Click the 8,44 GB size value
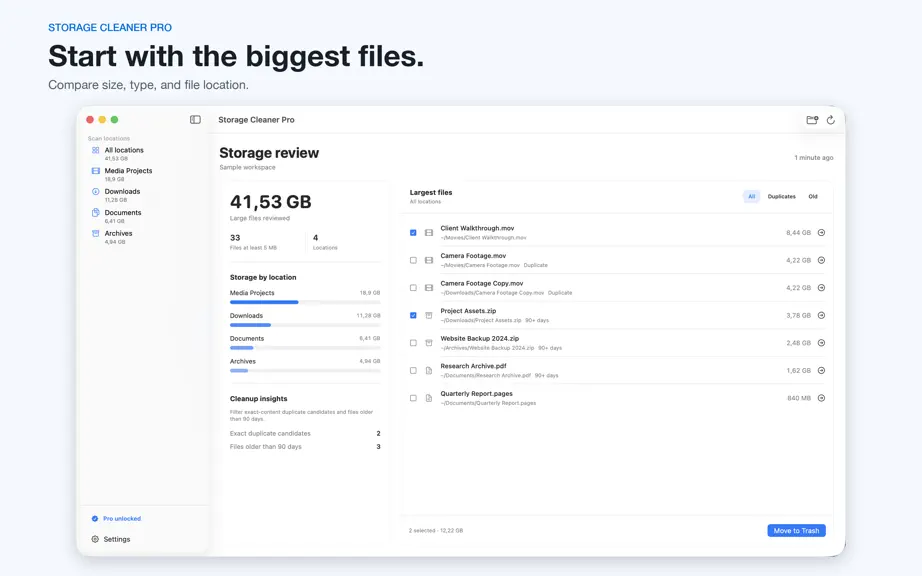The width and height of the screenshot is (922, 576). 798,233
